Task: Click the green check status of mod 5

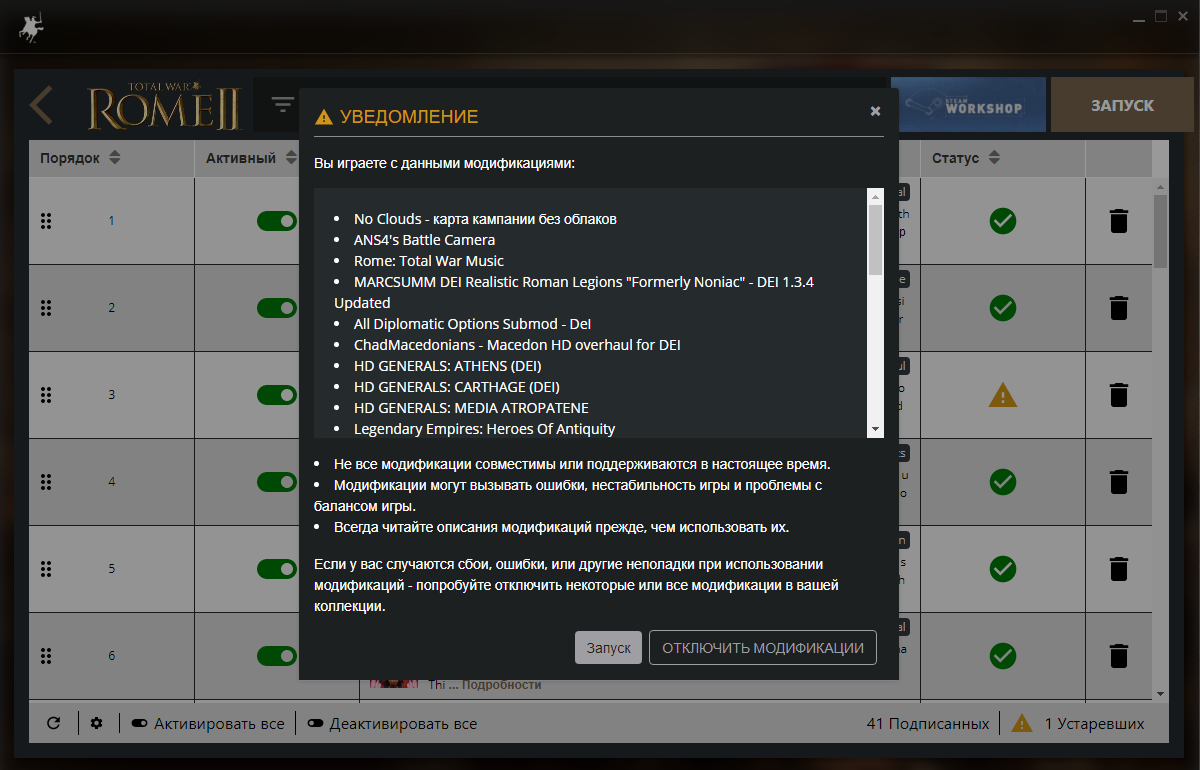Action: pyautogui.click(x=1003, y=569)
